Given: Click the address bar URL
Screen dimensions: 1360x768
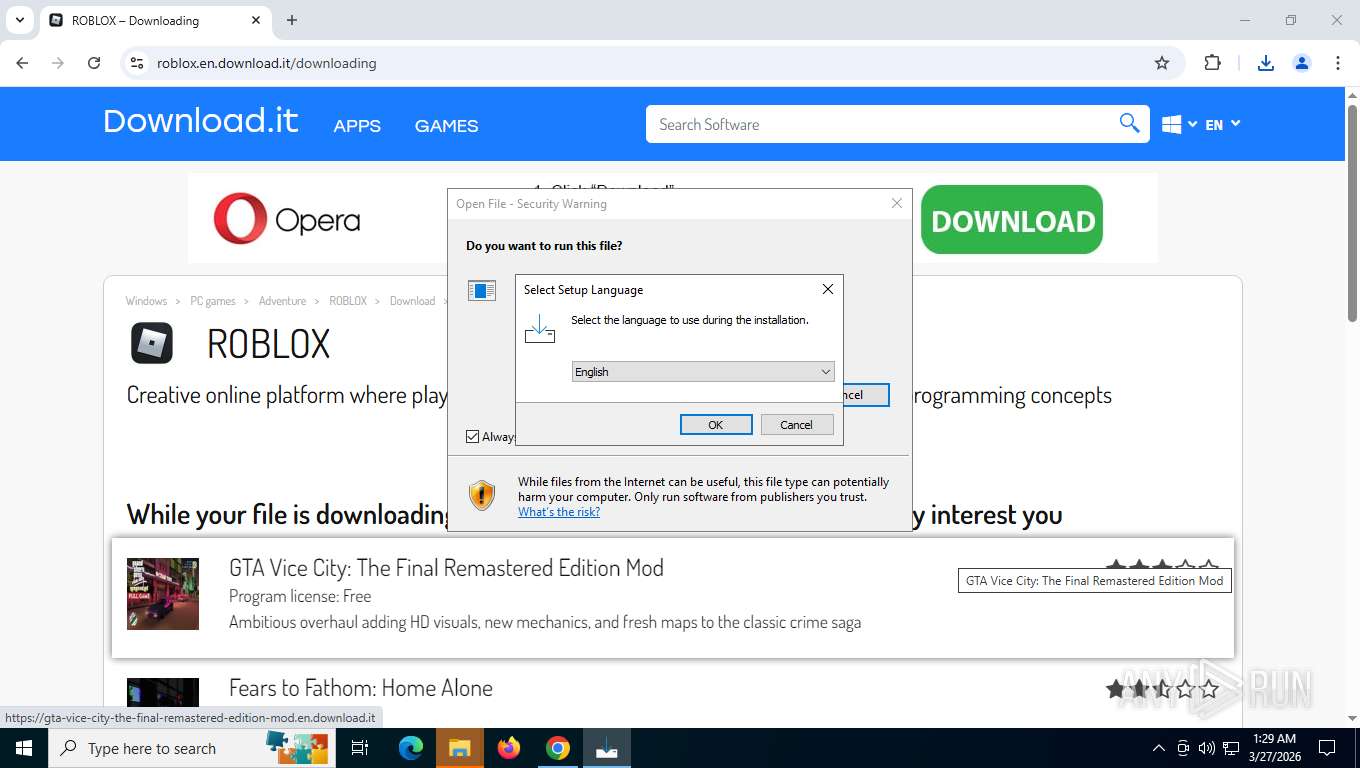Looking at the screenshot, I should [x=267, y=63].
